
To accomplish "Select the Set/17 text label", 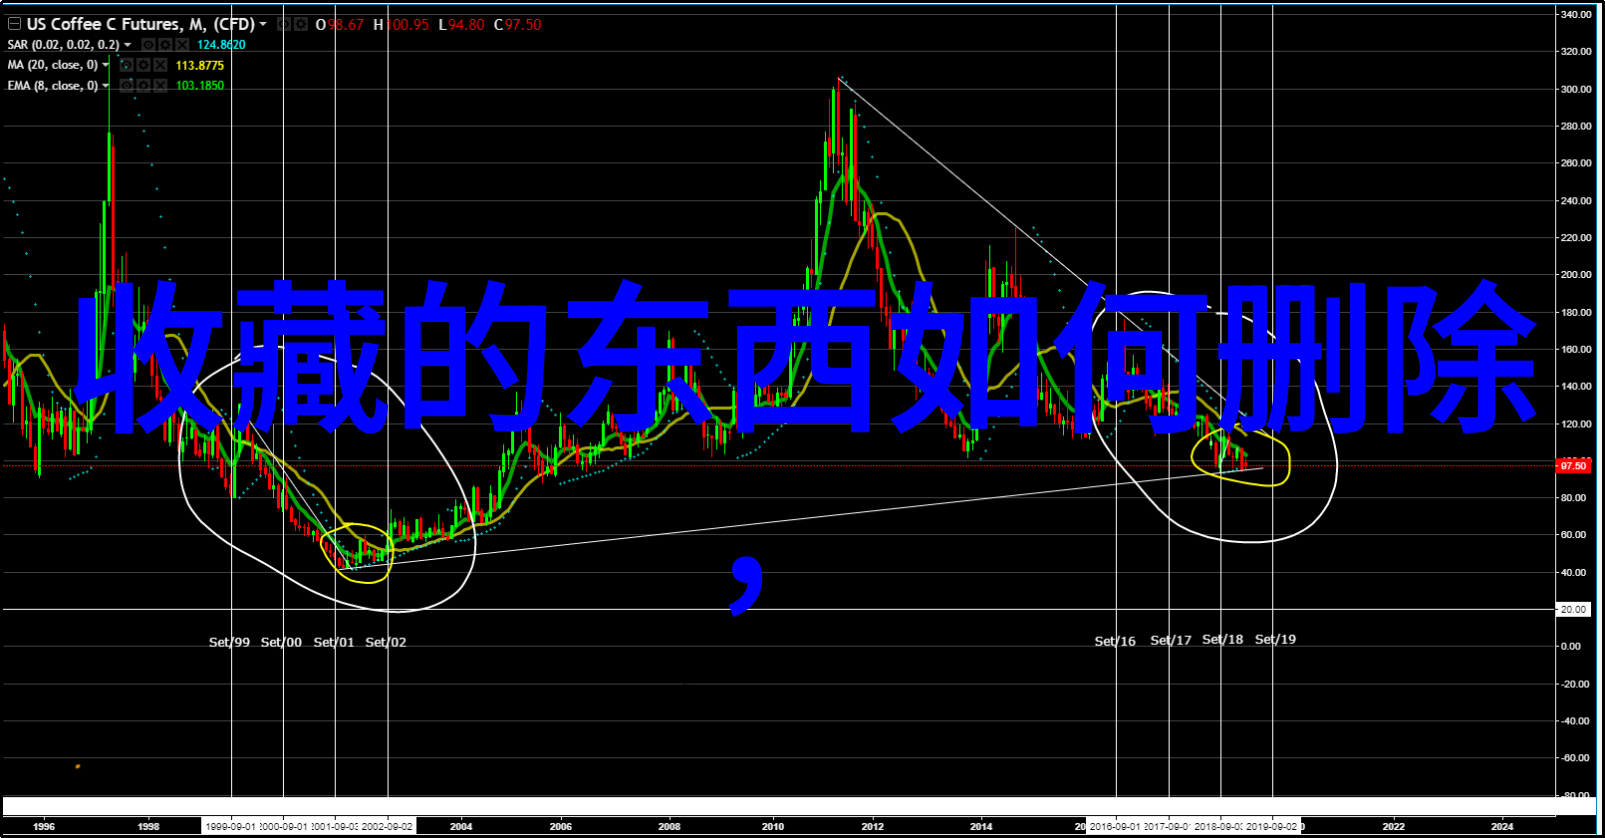I will (x=1171, y=640).
